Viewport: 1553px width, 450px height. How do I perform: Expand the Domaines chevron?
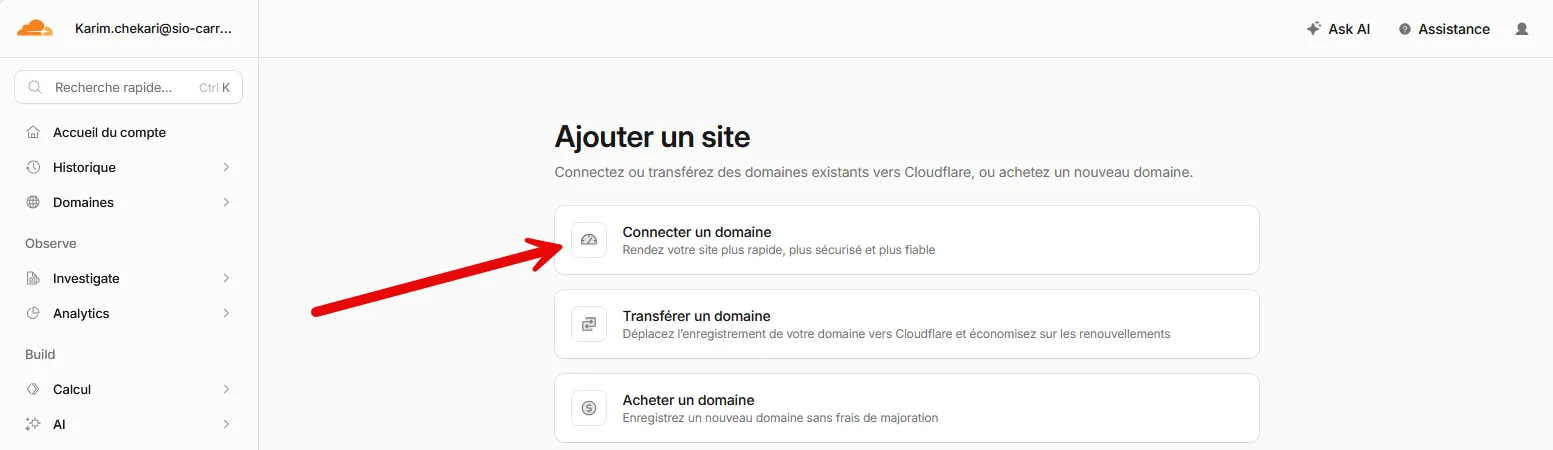226,202
